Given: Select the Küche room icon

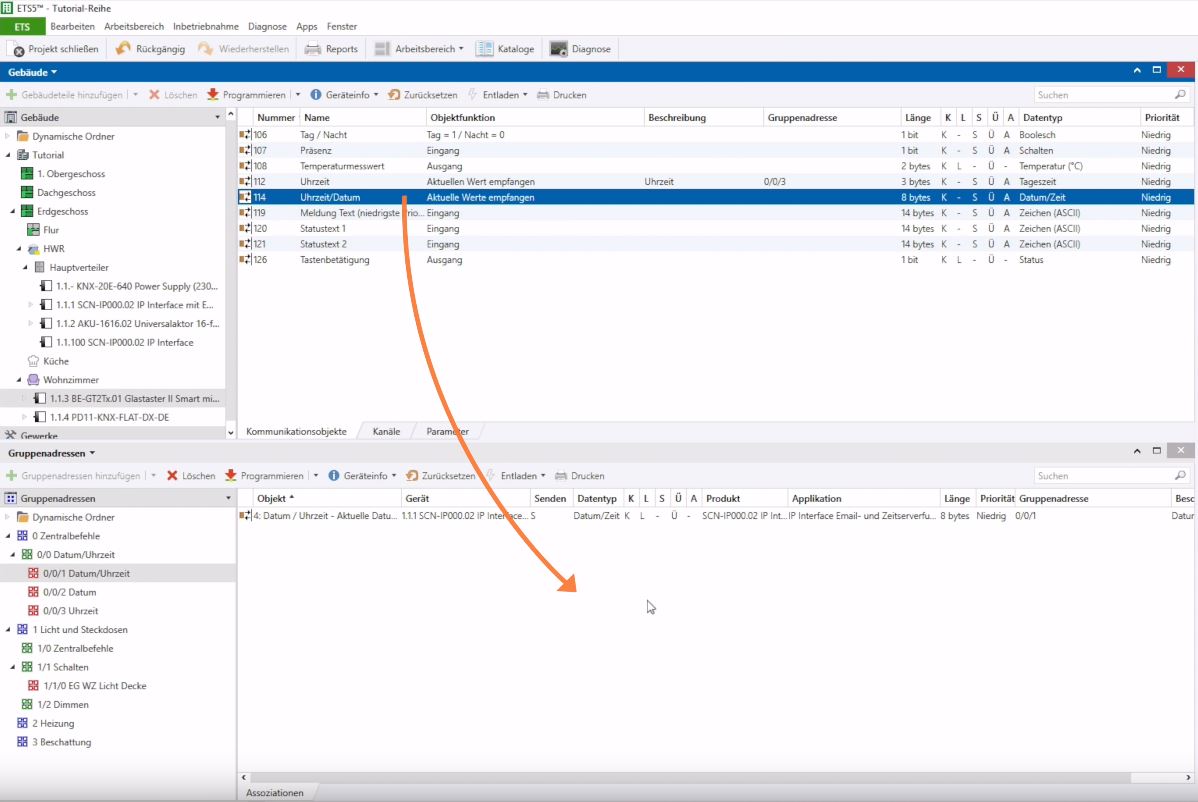Looking at the screenshot, I should point(34,361).
